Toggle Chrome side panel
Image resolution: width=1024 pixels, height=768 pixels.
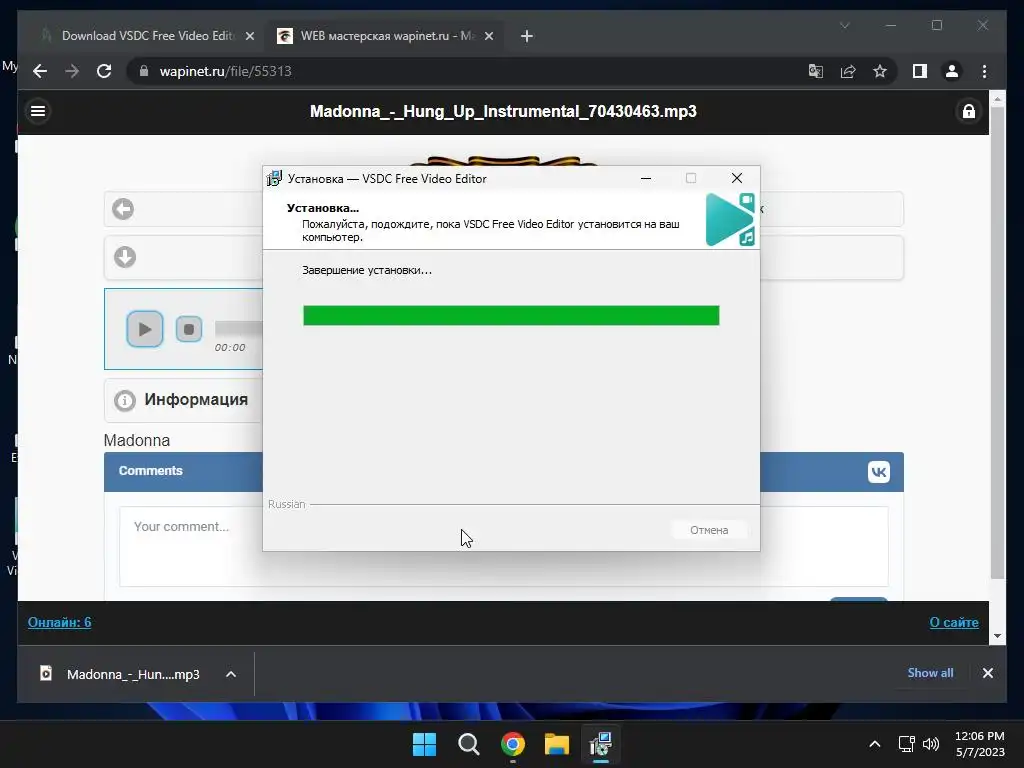920,71
